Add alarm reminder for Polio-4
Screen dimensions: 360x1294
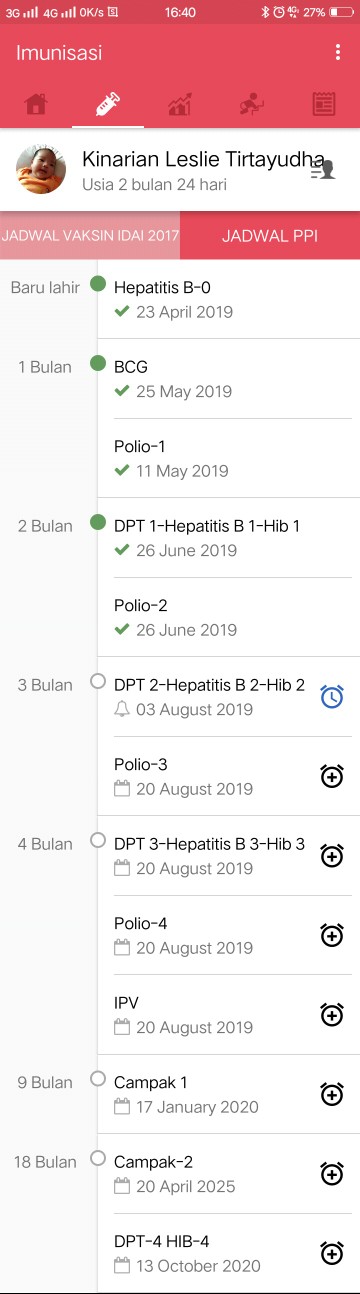point(332,935)
